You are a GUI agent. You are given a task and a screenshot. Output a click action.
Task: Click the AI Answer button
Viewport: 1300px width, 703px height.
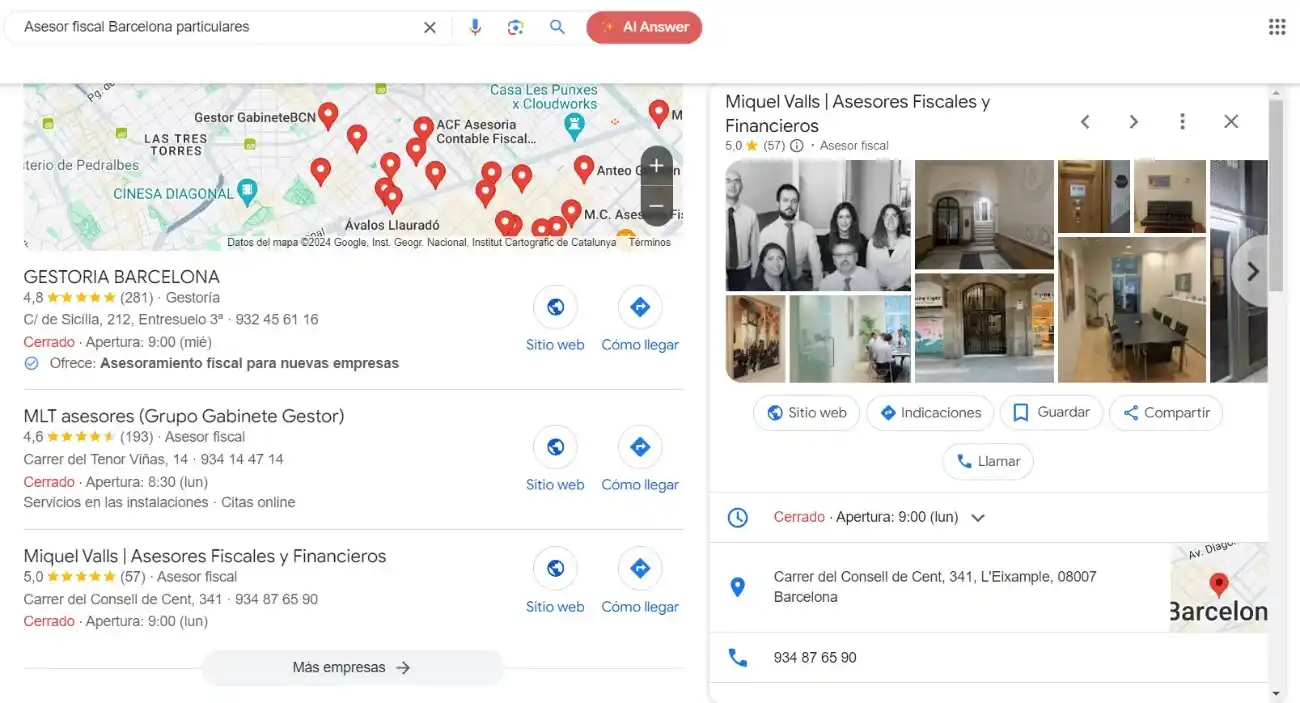[644, 27]
